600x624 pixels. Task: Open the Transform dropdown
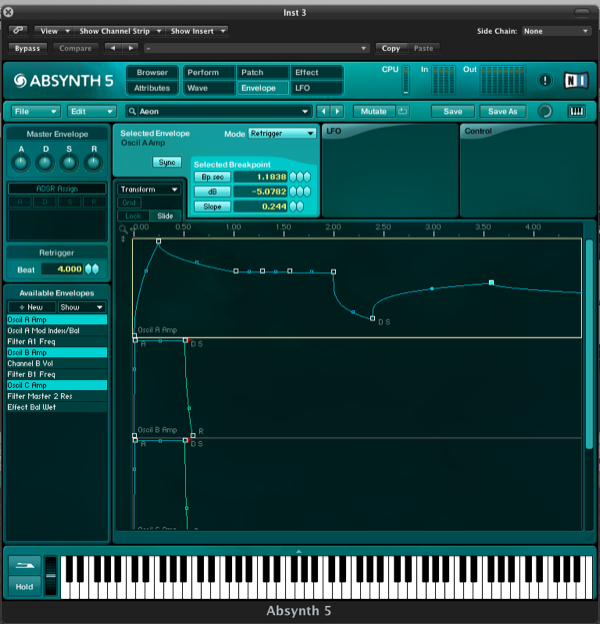pos(149,189)
